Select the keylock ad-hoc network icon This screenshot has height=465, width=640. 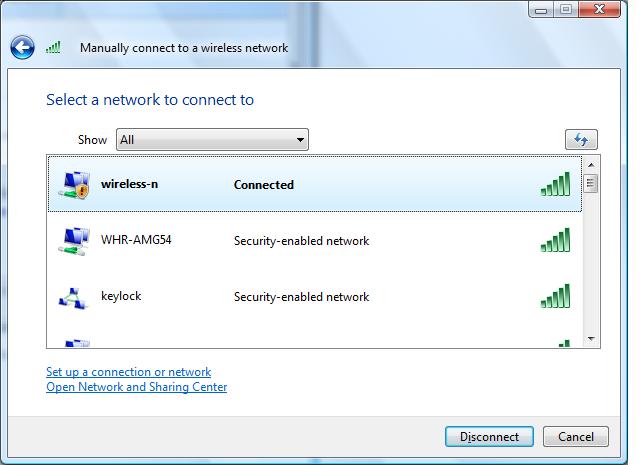click(73, 298)
